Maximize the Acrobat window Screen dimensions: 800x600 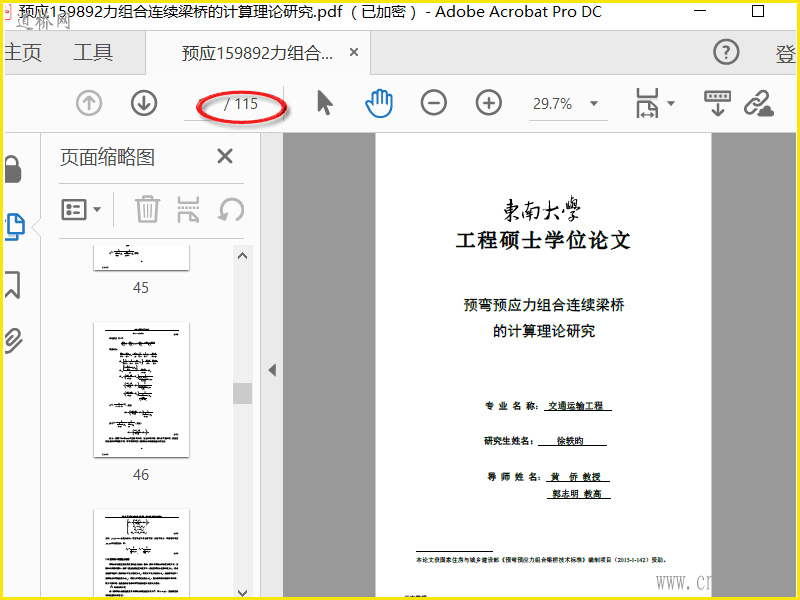click(x=758, y=11)
